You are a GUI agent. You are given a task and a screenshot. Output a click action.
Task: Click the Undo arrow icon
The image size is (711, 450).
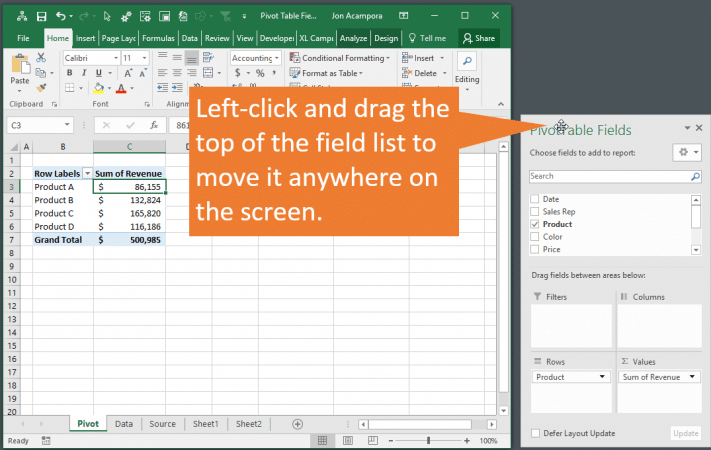(61, 17)
